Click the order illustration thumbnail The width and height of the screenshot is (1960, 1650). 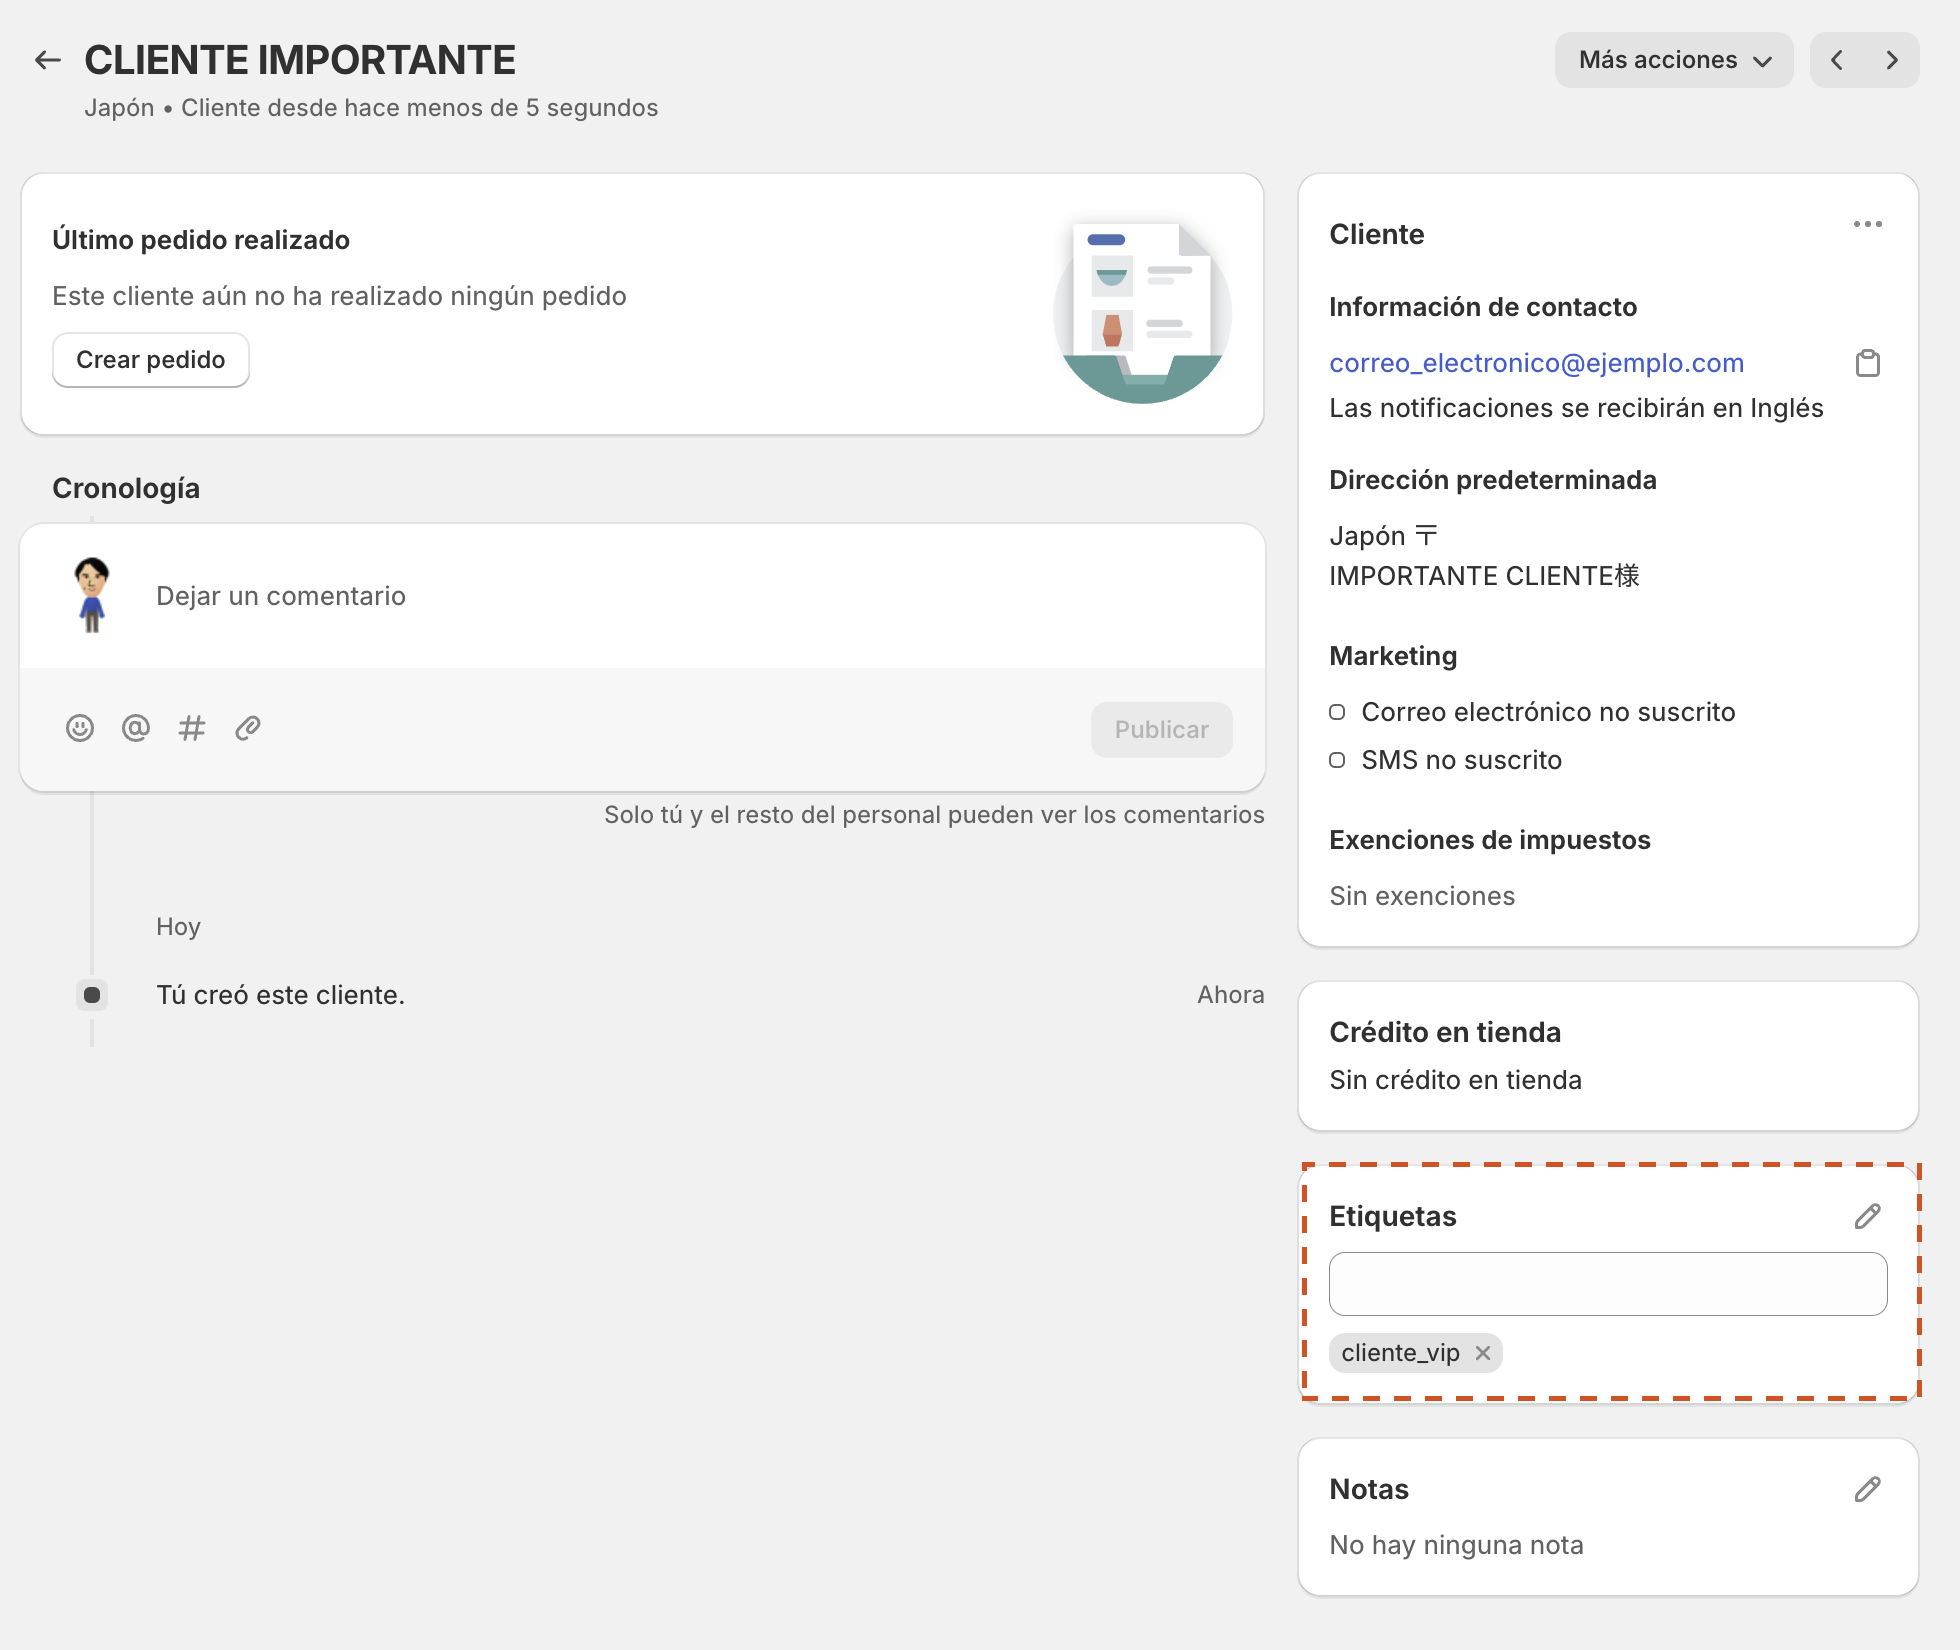1142,312
